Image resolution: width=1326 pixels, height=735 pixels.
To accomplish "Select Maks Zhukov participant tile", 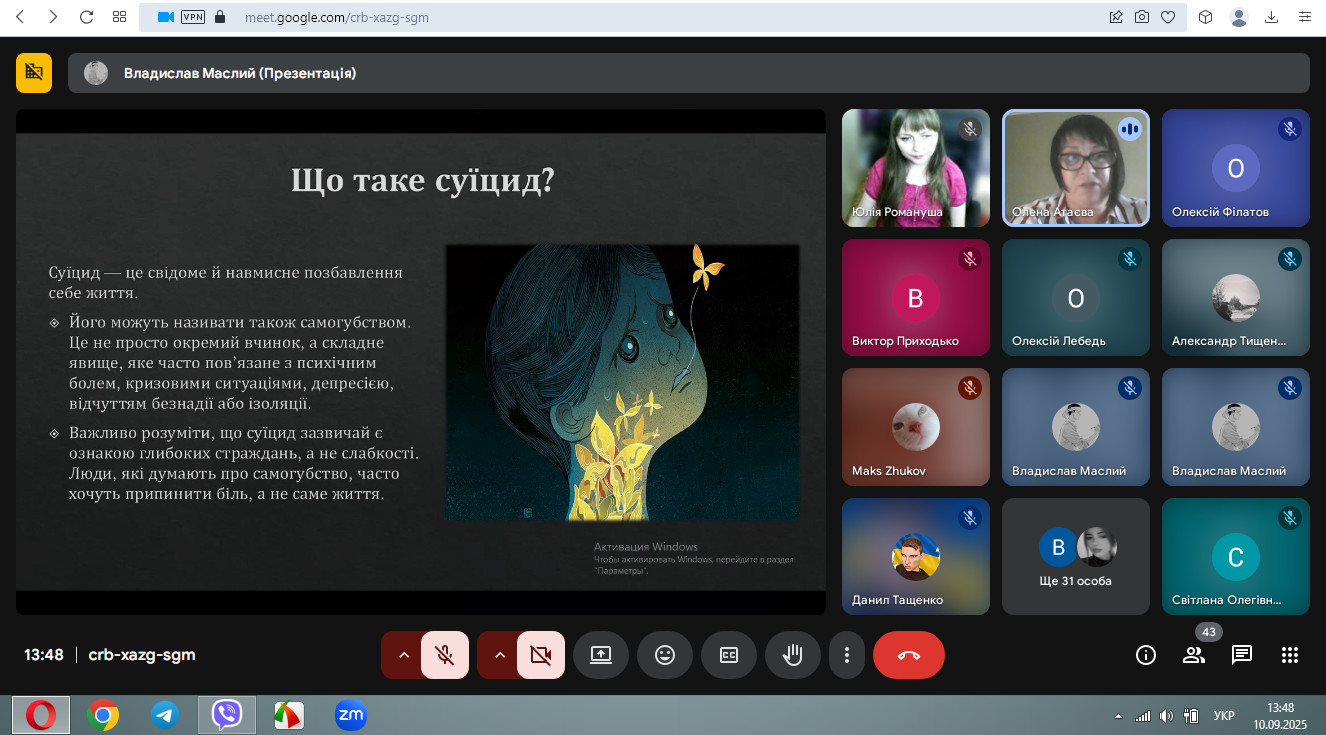I will coord(916,428).
